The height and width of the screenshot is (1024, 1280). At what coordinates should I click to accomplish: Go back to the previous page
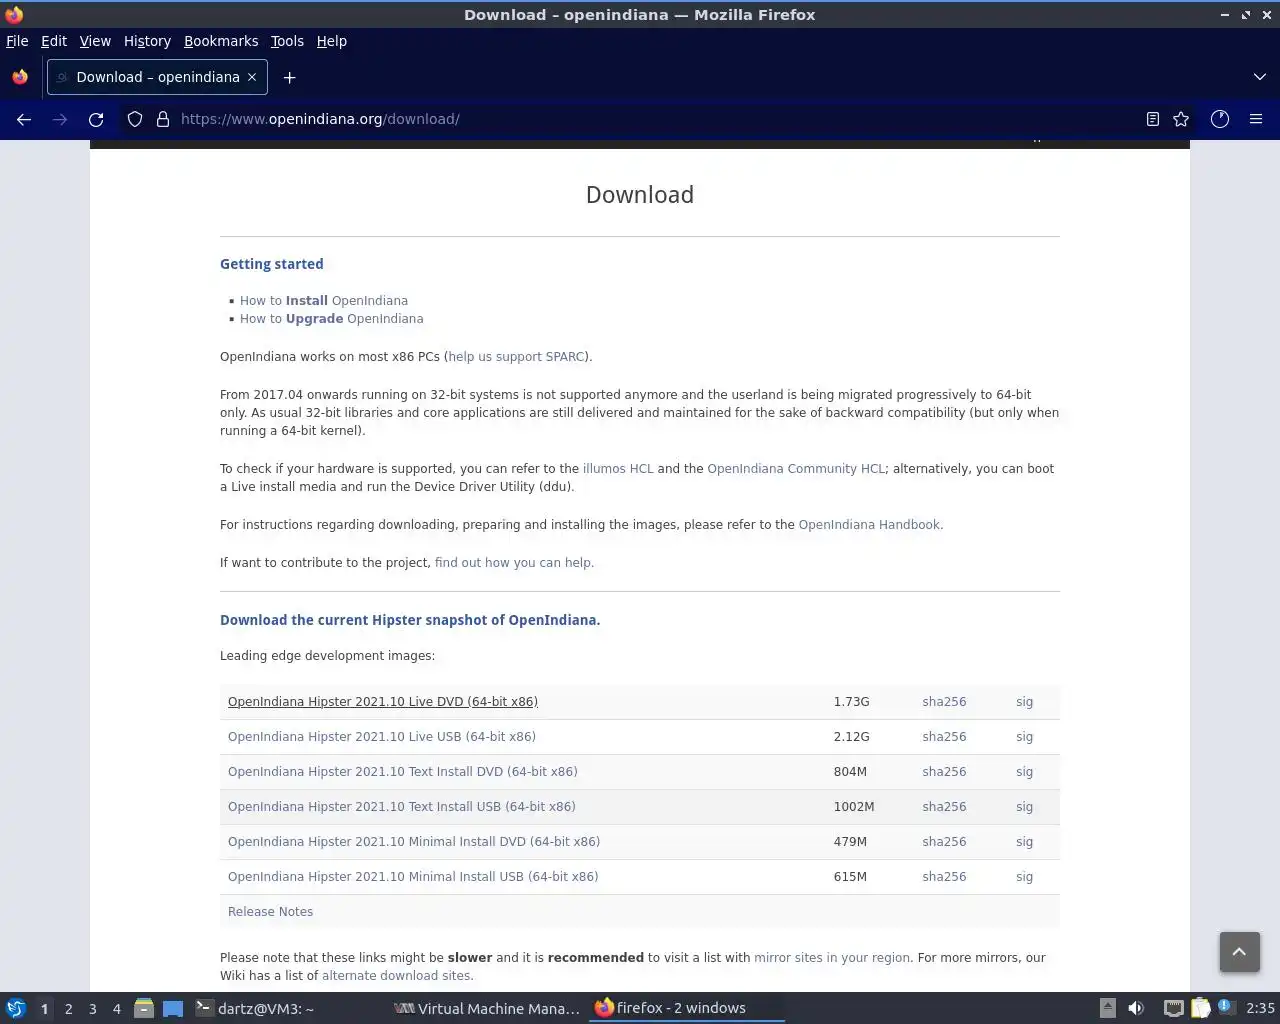(24, 119)
